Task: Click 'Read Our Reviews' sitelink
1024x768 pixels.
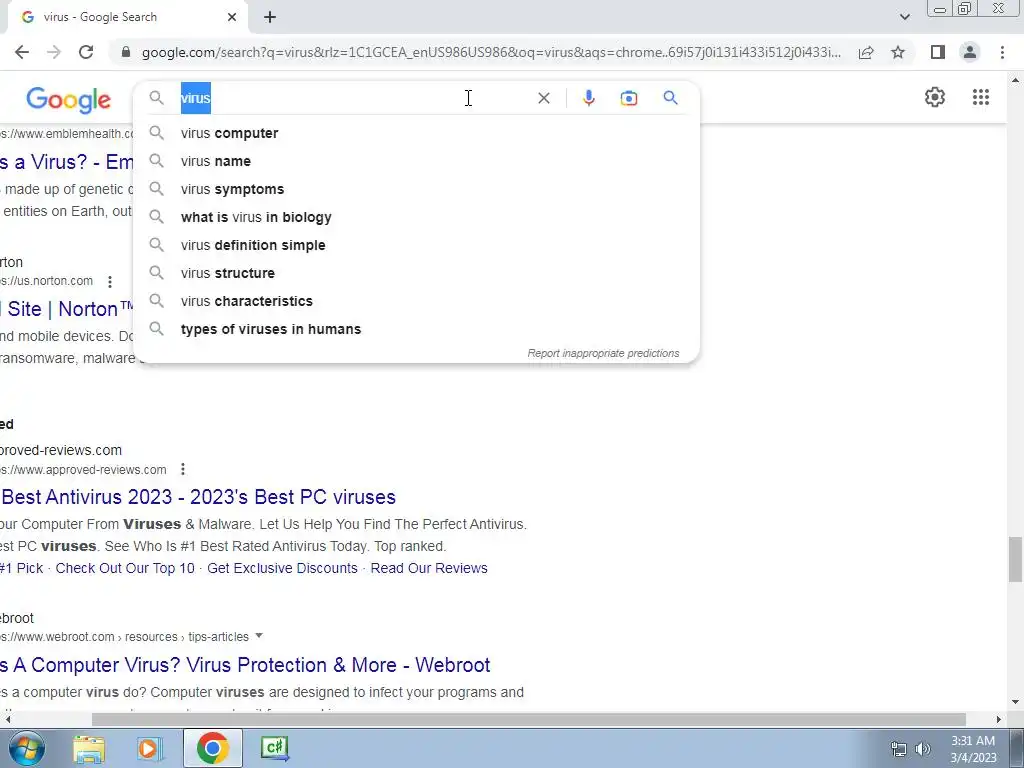Action: (429, 568)
